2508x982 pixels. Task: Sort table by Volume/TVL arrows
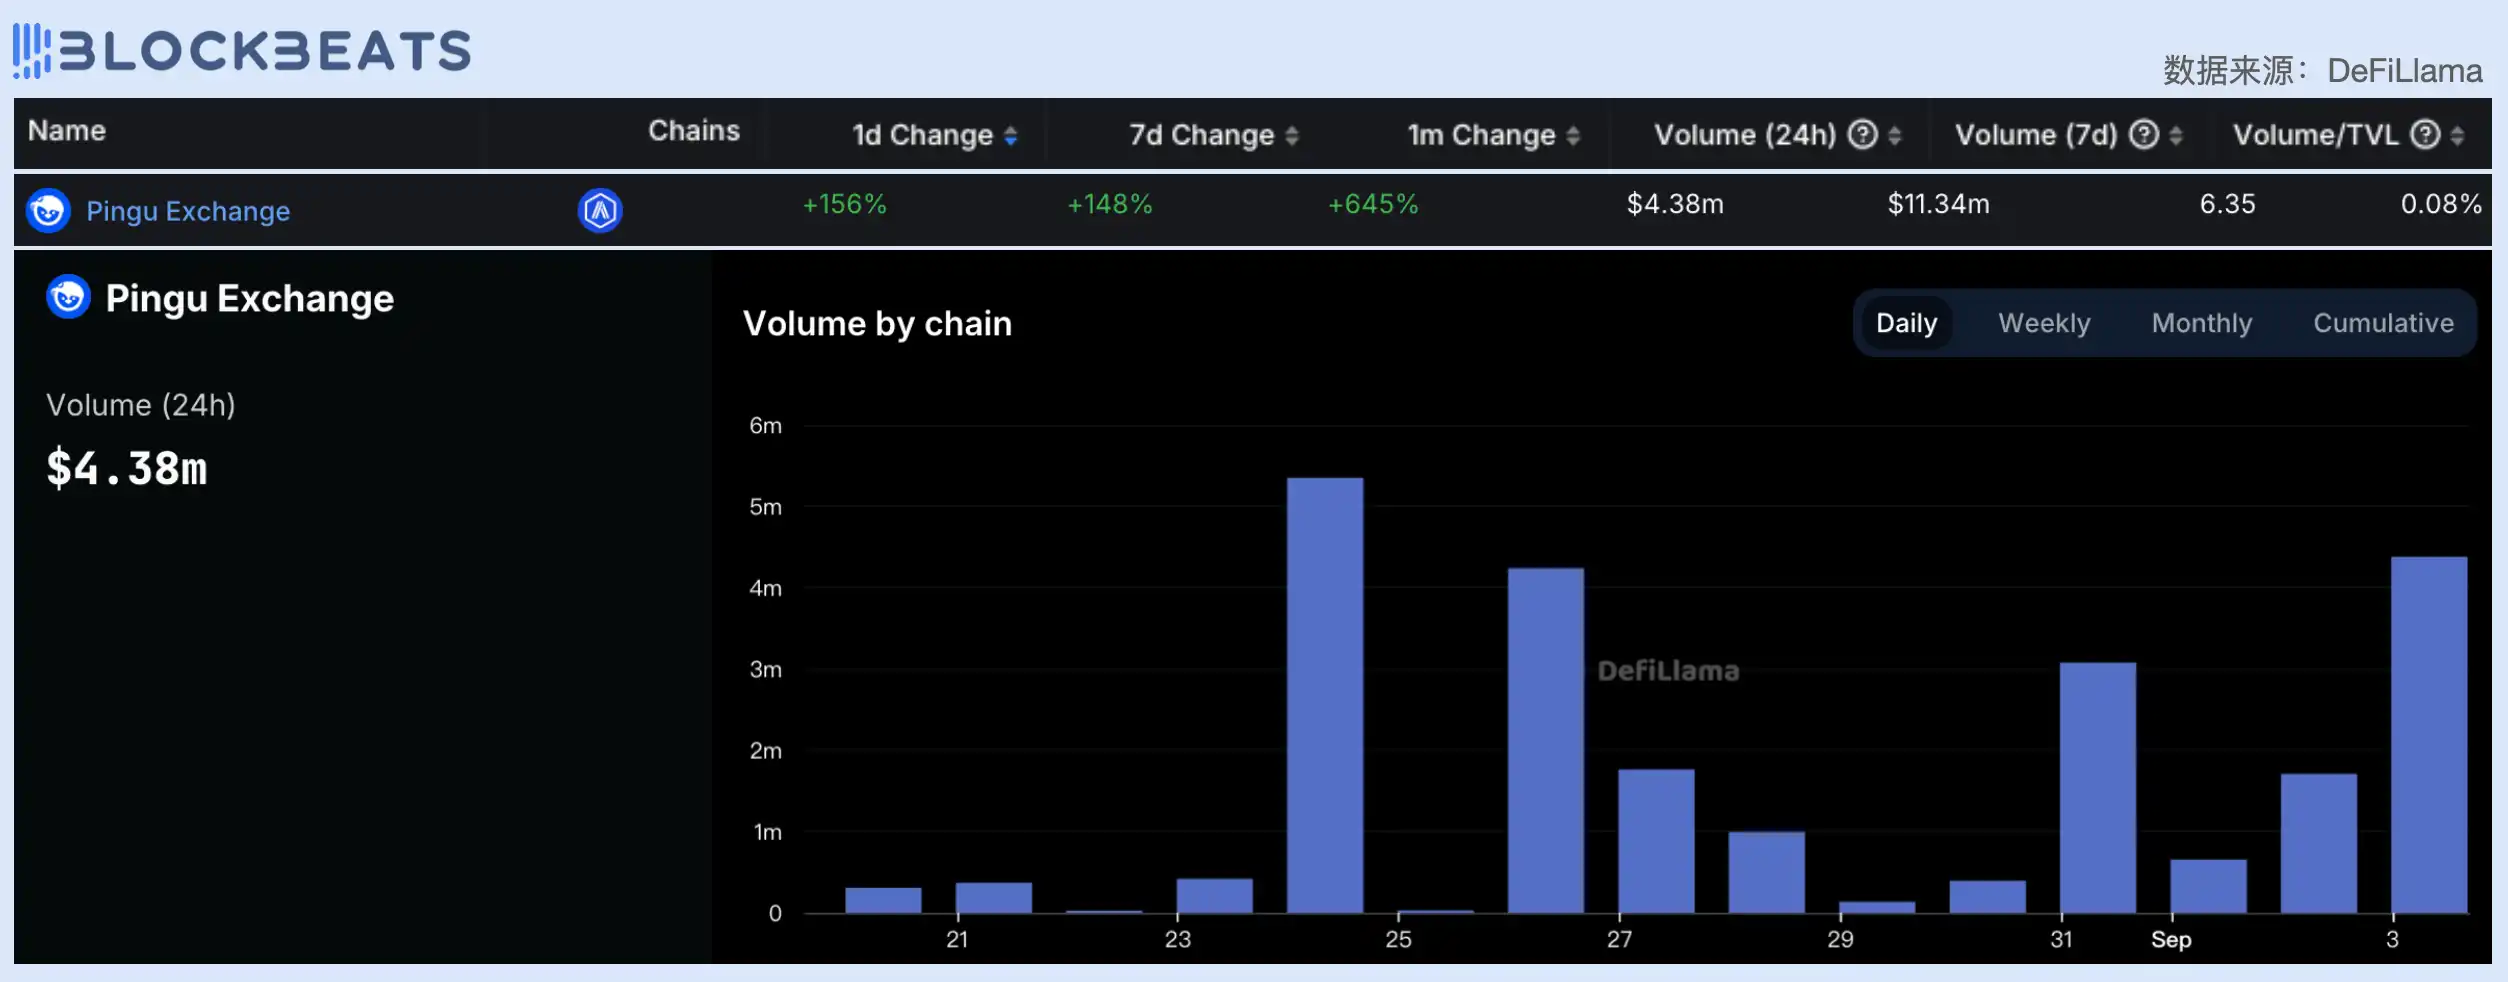[x=2457, y=136]
